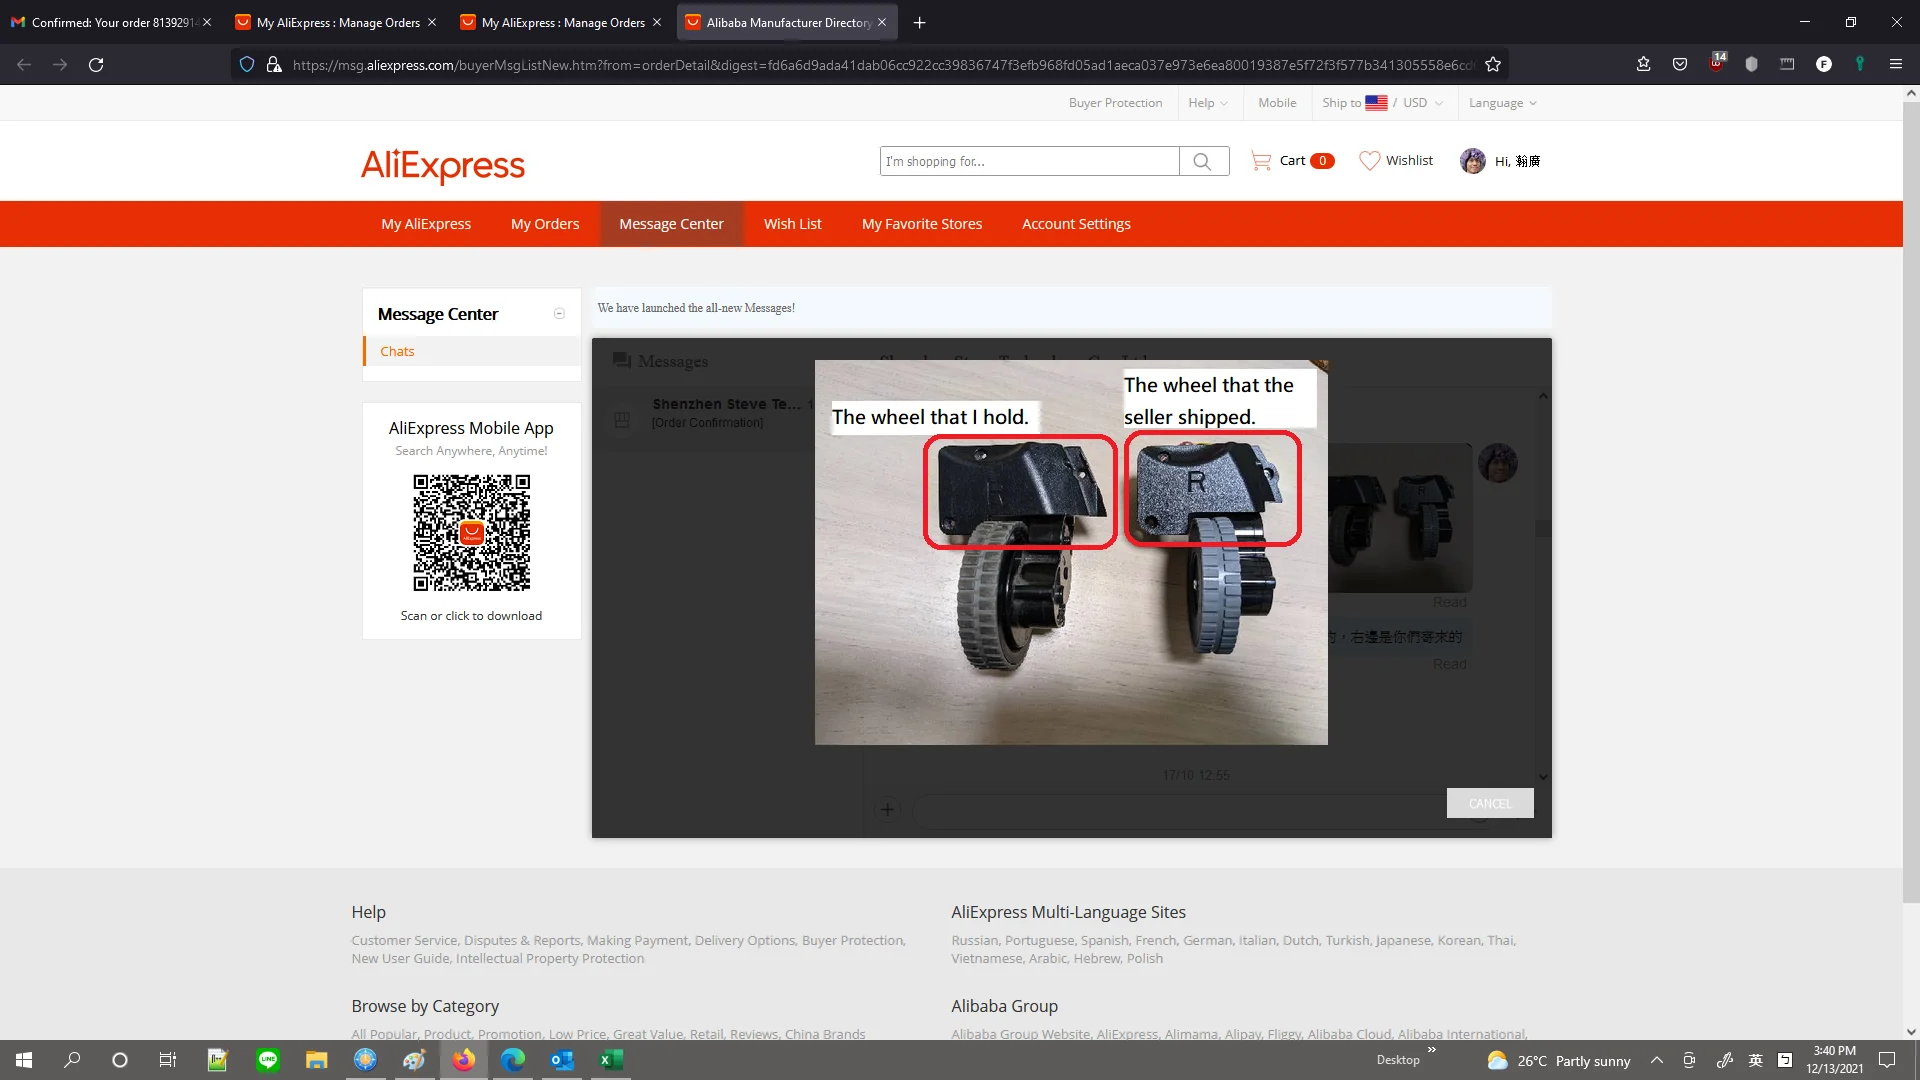This screenshot has height=1080, width=1920.
Task: Open the Chats link in sidebar
Action: (397, 351)
